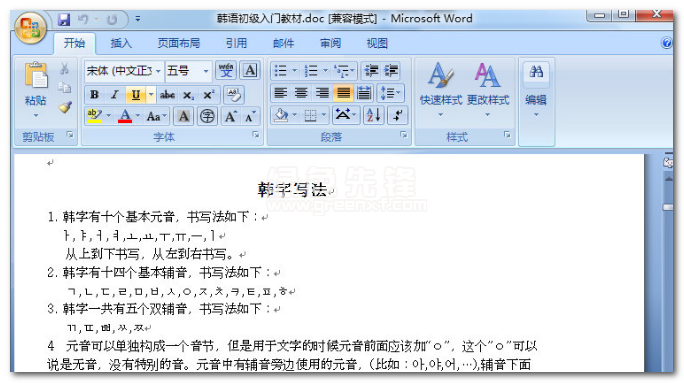Open the change case Aa menu
The width and height of the screenshot is (684, 383).
[x=157, y=116]
